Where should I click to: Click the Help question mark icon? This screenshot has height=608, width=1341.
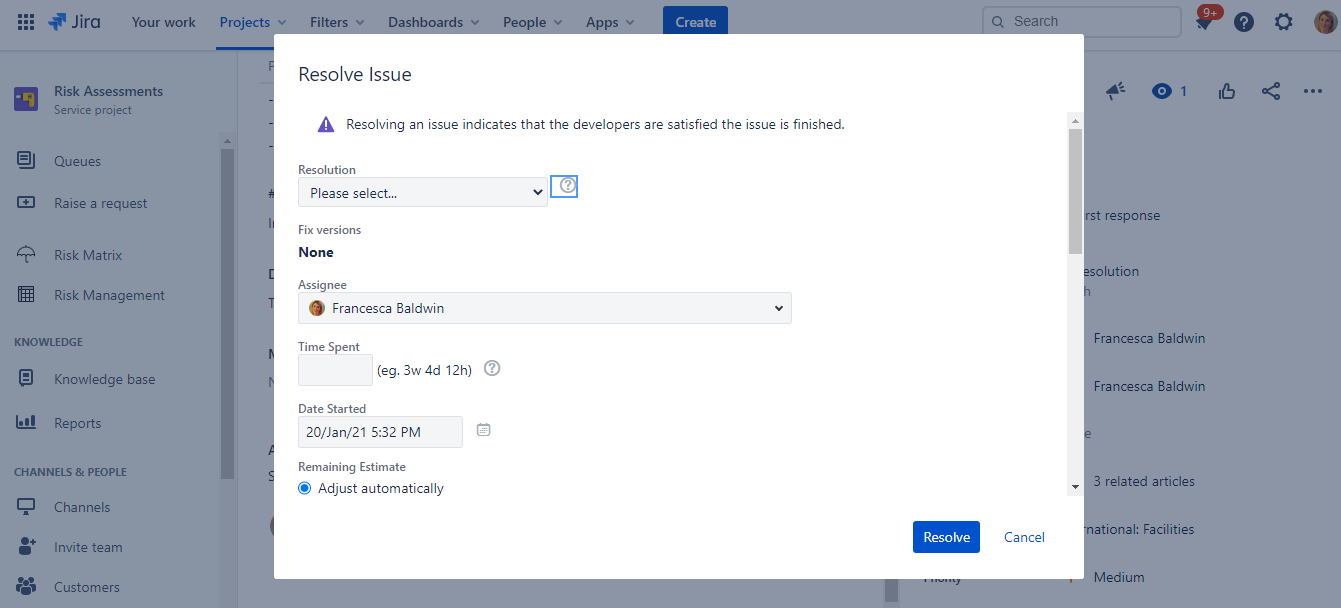pyautogui.click(x=1244, y=22)
